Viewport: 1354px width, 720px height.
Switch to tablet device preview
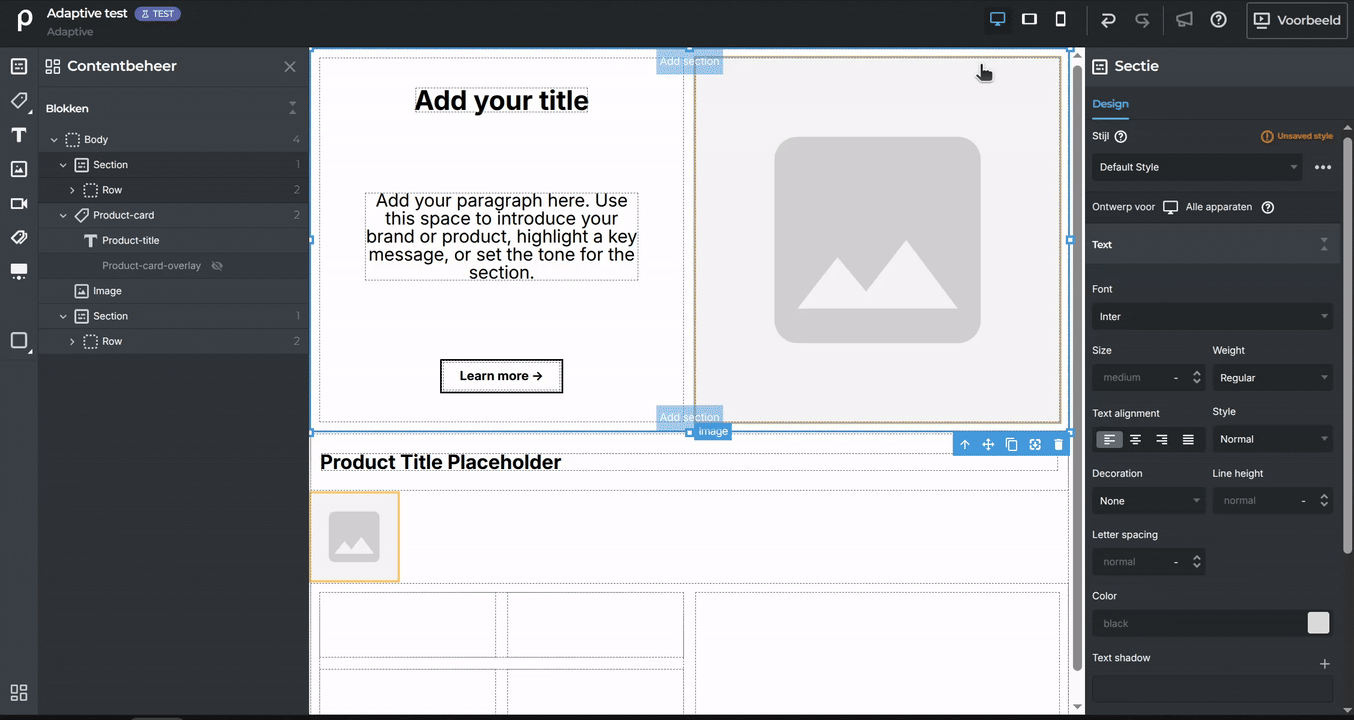pos(1029,19)
